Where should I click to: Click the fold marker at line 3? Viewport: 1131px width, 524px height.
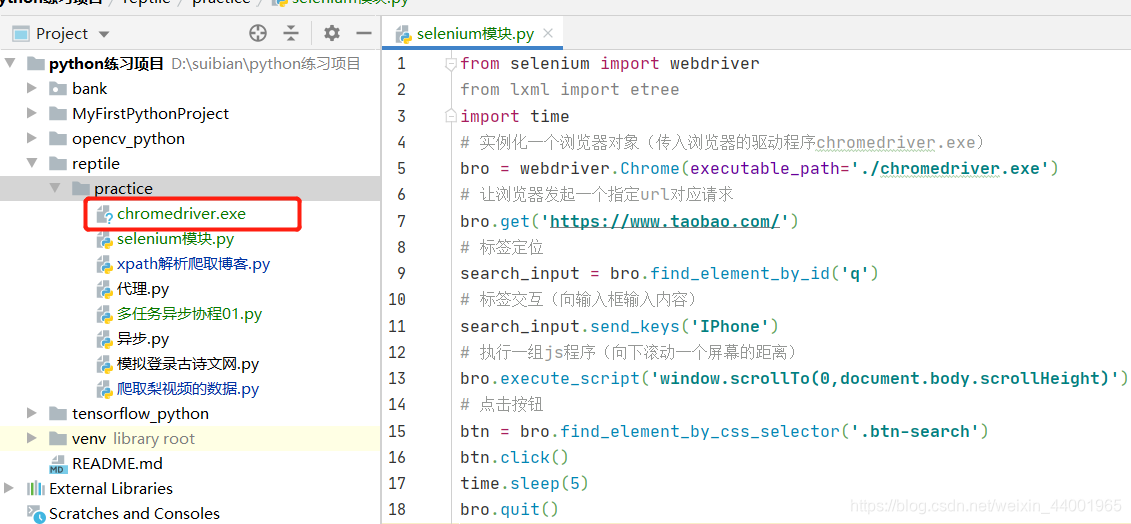(x=451, y=116)
